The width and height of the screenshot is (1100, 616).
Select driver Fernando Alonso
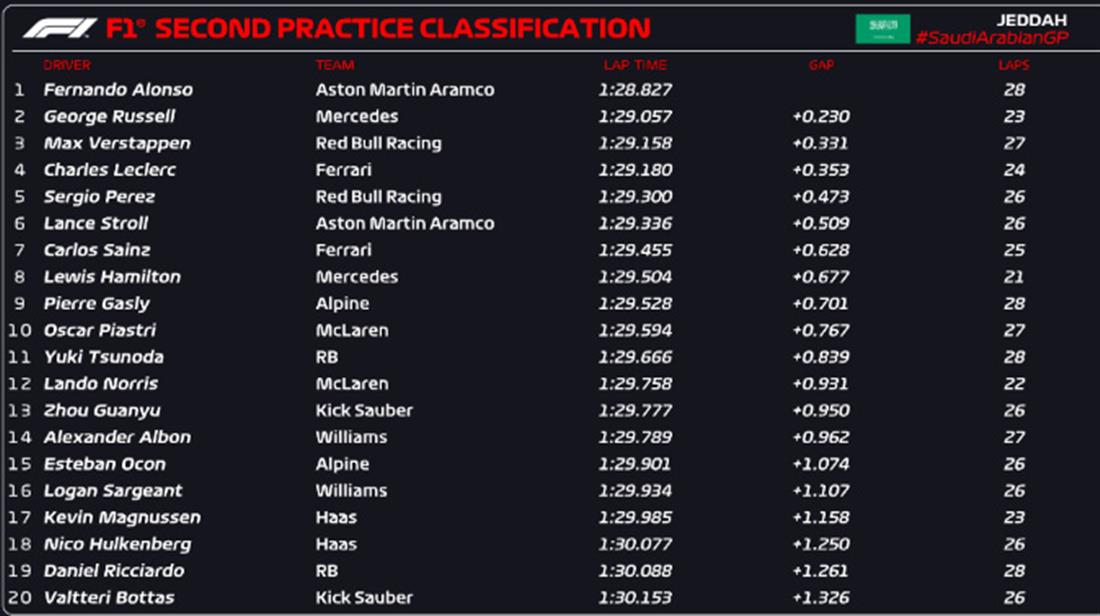coord(118,89)
